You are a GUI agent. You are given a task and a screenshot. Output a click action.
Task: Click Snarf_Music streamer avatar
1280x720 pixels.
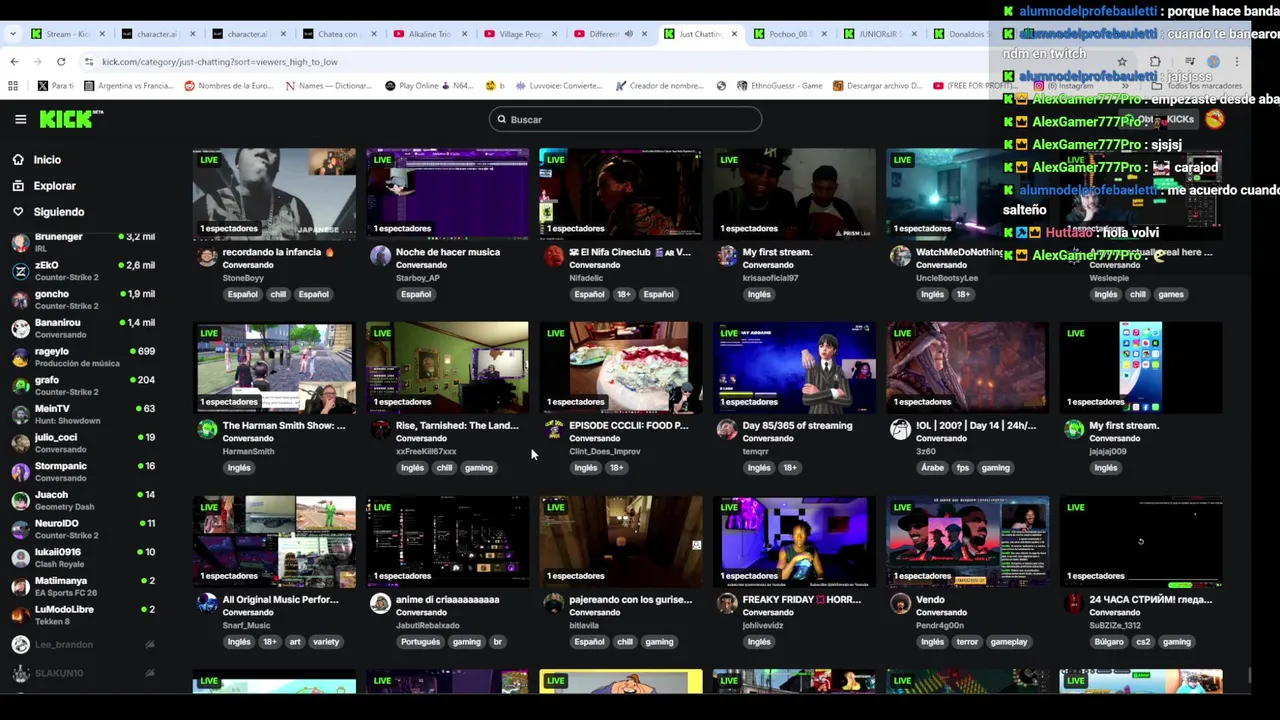click(x=207, y=603)
